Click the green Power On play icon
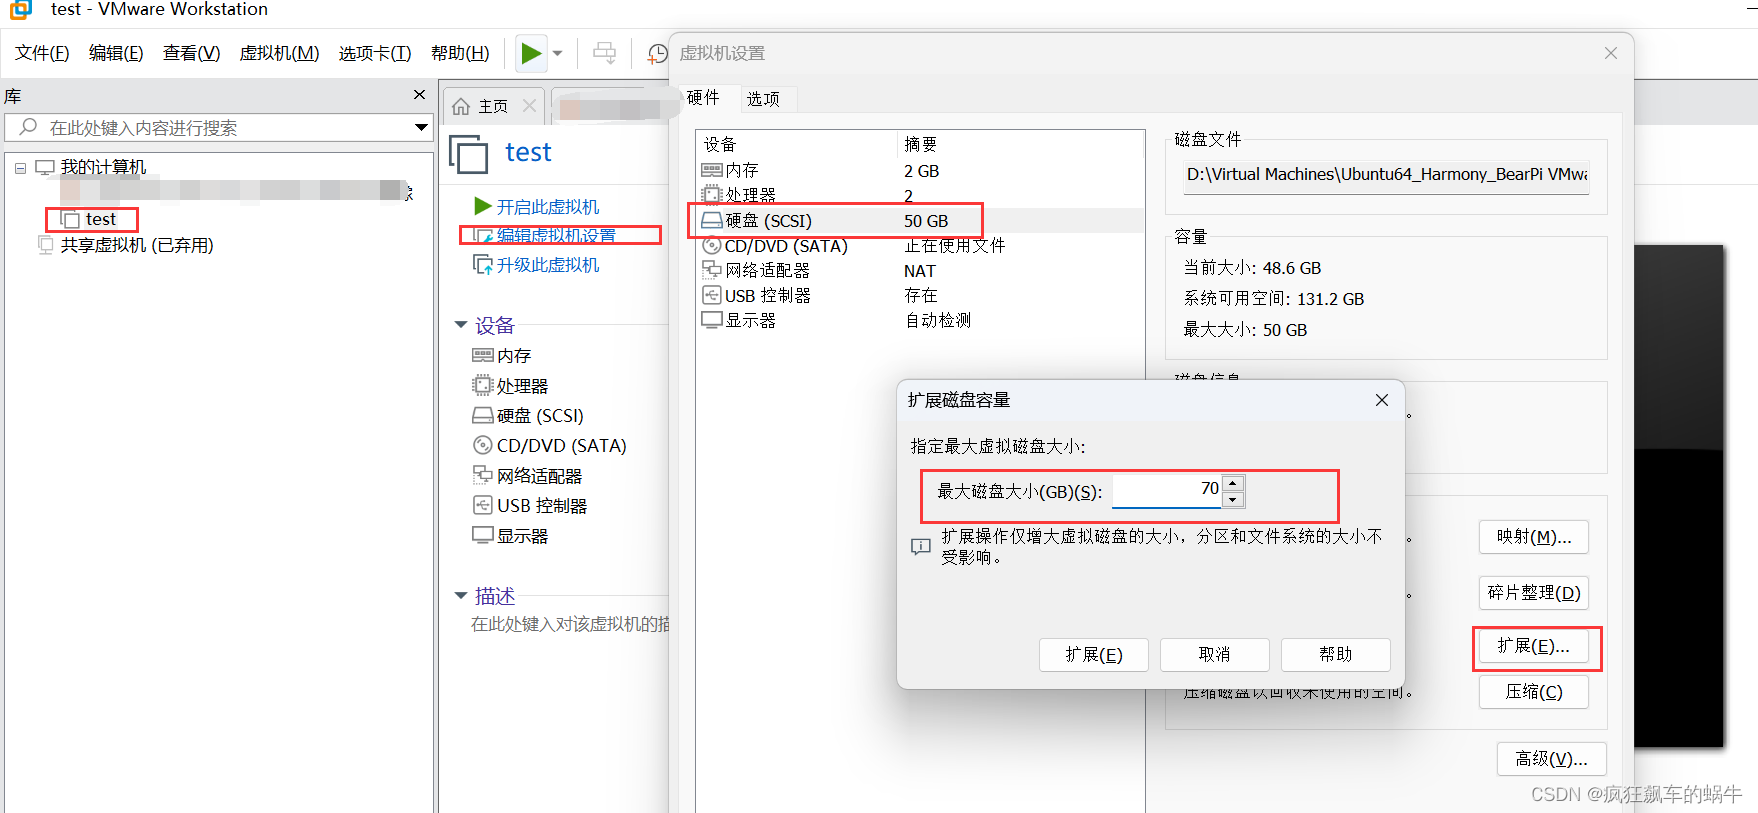 [531, 53]
